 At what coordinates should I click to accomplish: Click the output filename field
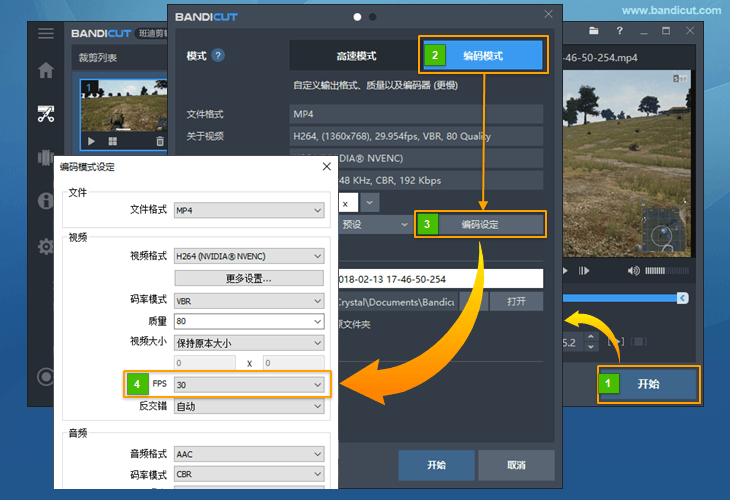point(440,279)
